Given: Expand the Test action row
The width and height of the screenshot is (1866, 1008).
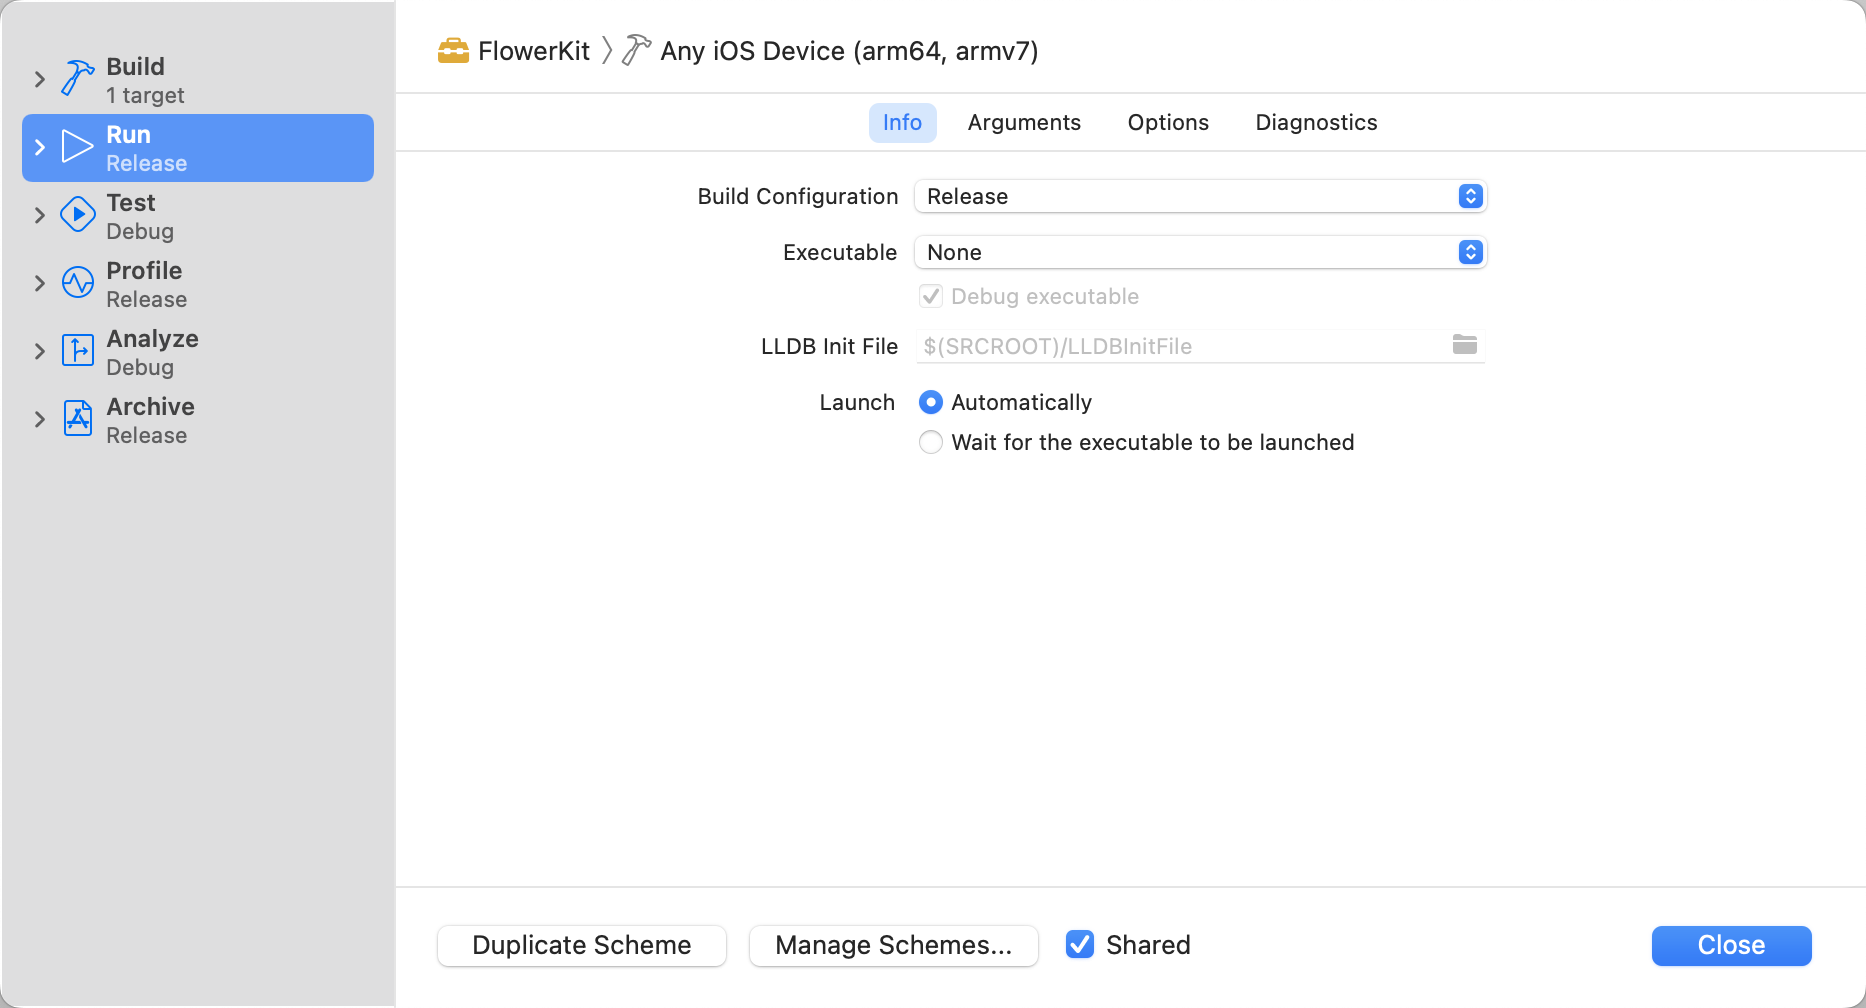Looking at the screenshot, I should click(x=40, y=215).
